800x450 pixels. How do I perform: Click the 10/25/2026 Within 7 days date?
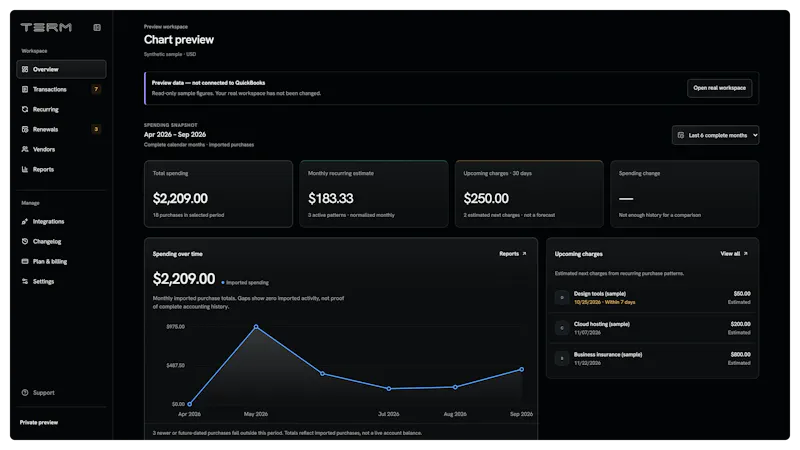click(x=605, y=302)
